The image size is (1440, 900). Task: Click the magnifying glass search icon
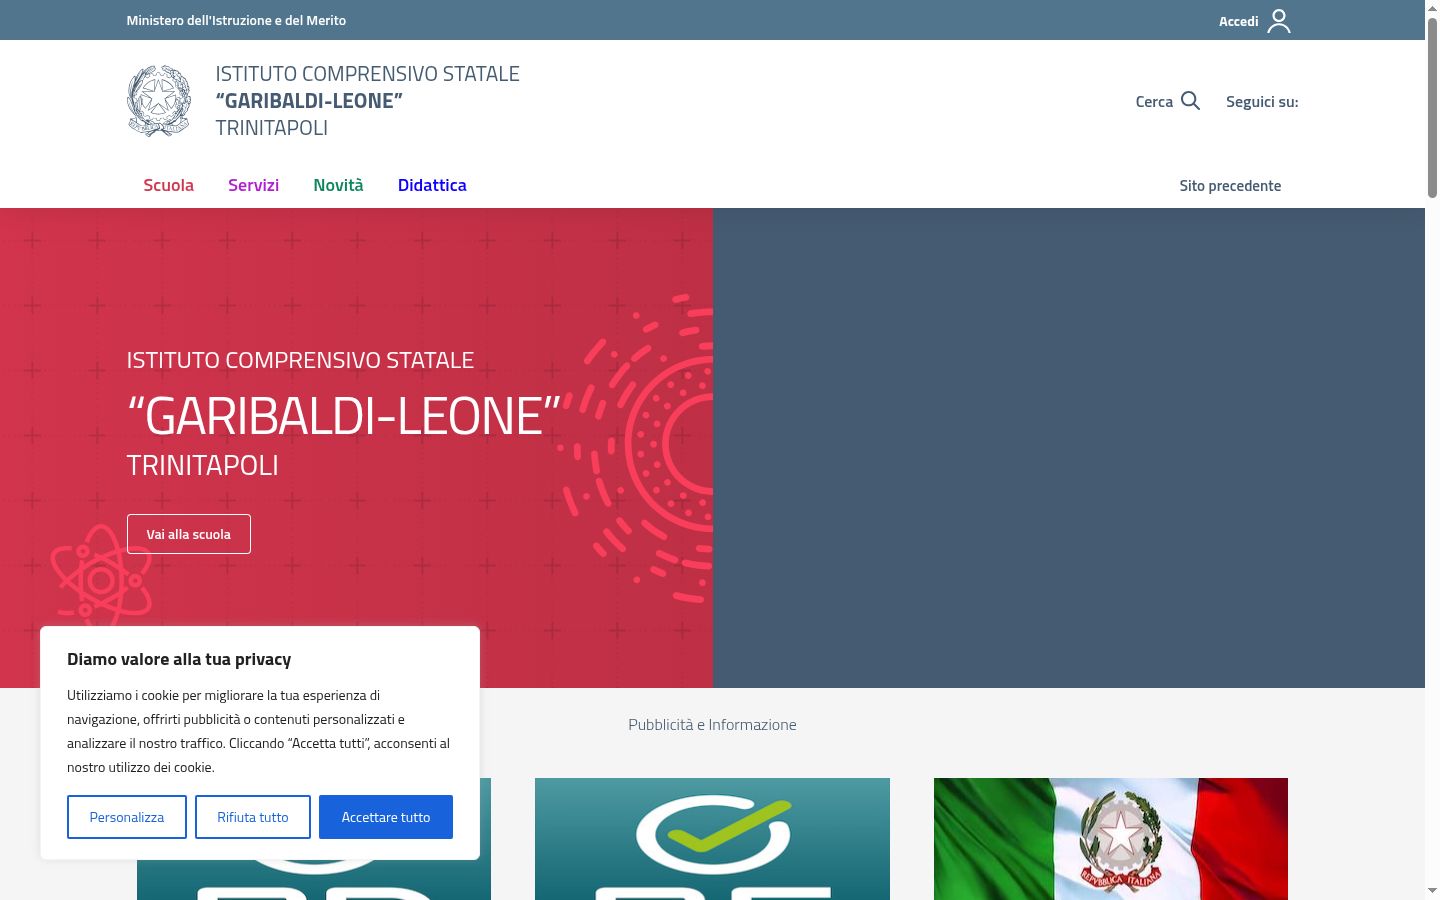1190,101
